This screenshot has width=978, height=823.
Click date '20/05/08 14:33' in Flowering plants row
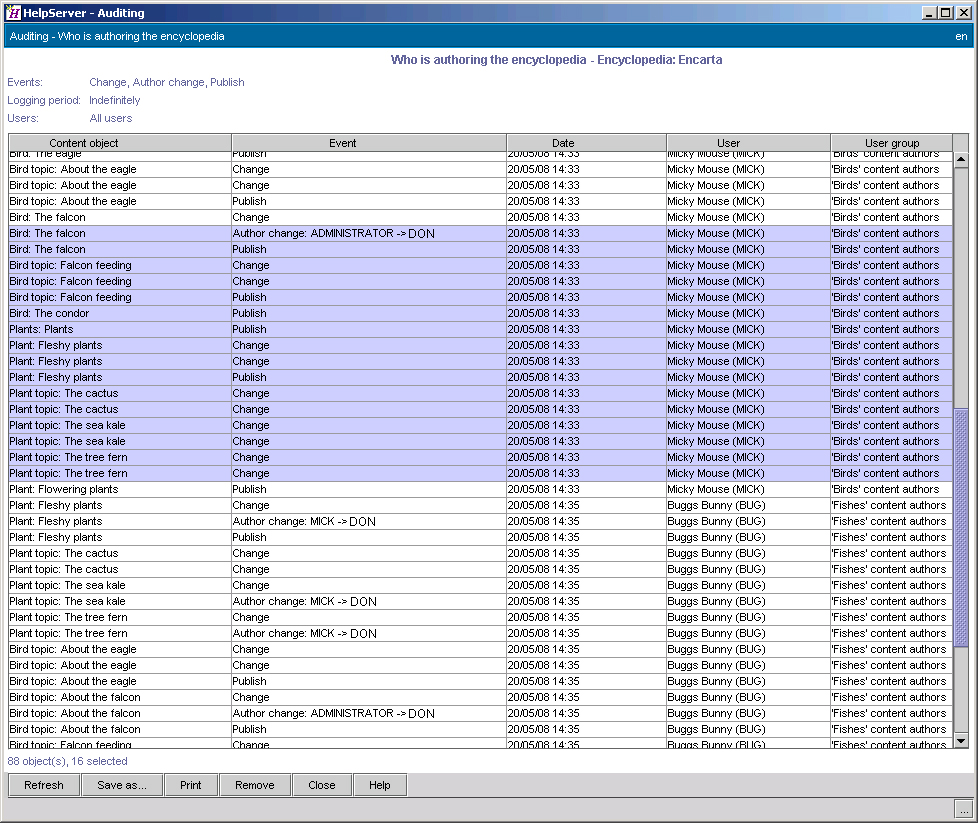coord(543,489)
